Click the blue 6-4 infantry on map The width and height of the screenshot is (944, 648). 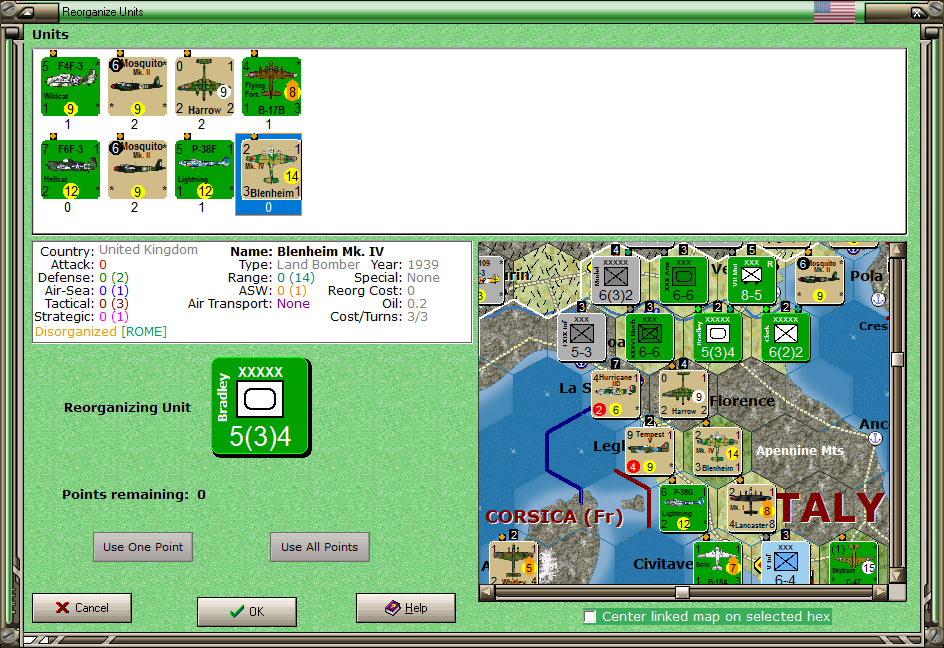pyautogui.click(x=785, y=563)
